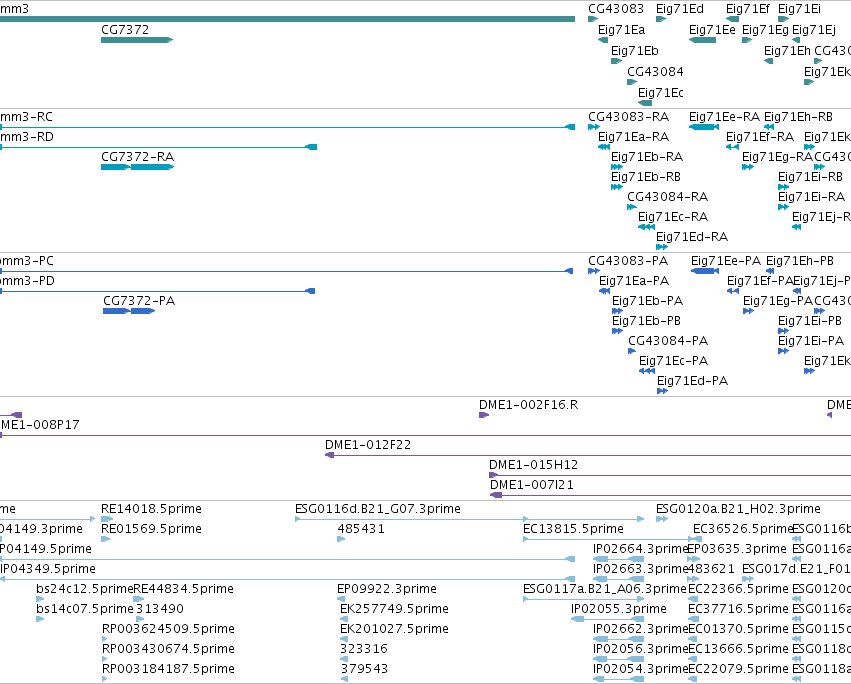
Task: Click the bs14c07.5prime EST label
Action: click(85, 610)
